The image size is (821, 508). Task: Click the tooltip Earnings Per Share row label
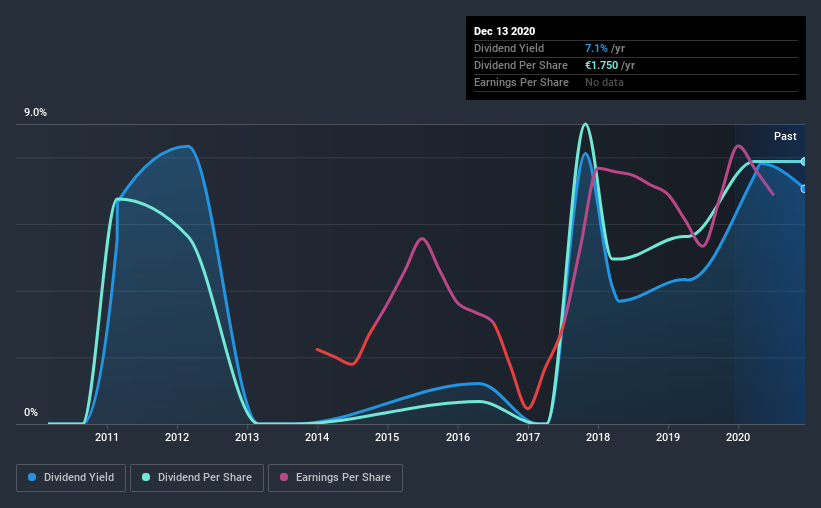point(522,82)
